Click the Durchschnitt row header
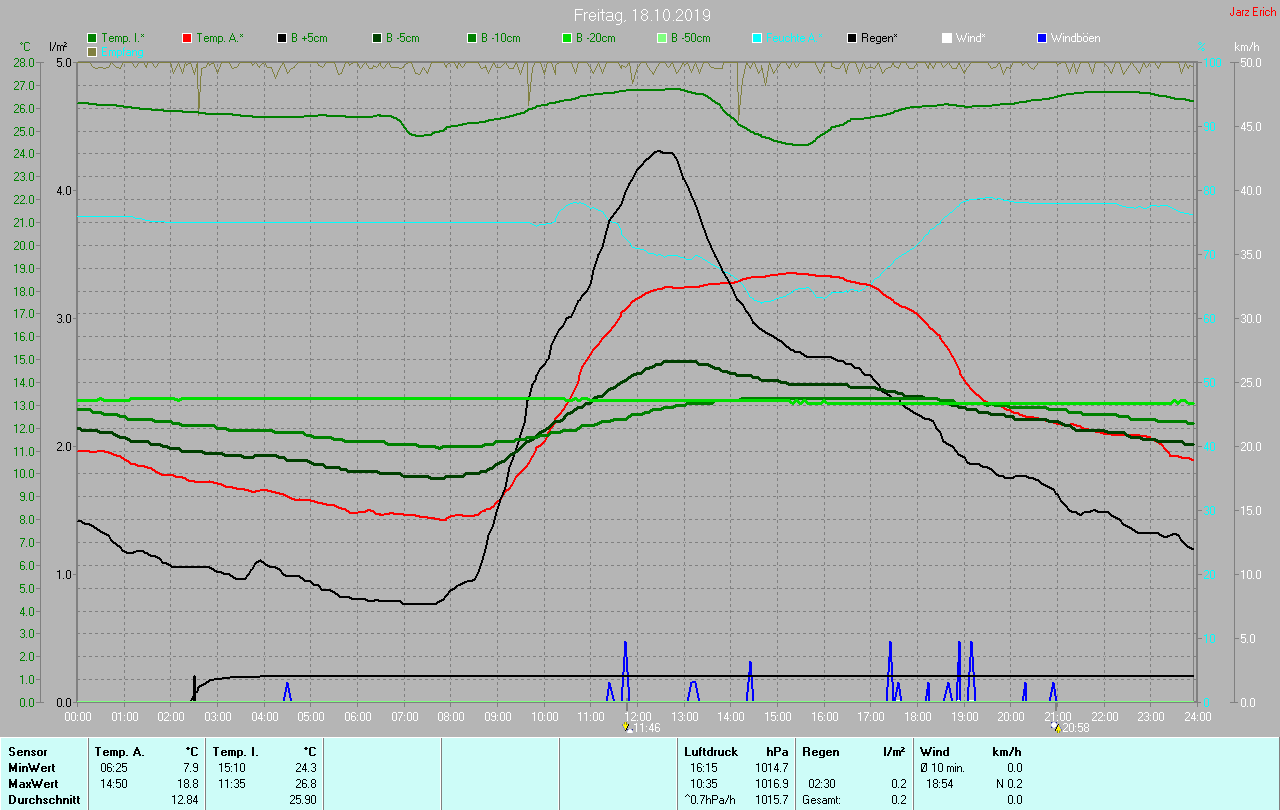 pyautogui.click(x=44, y=800)
